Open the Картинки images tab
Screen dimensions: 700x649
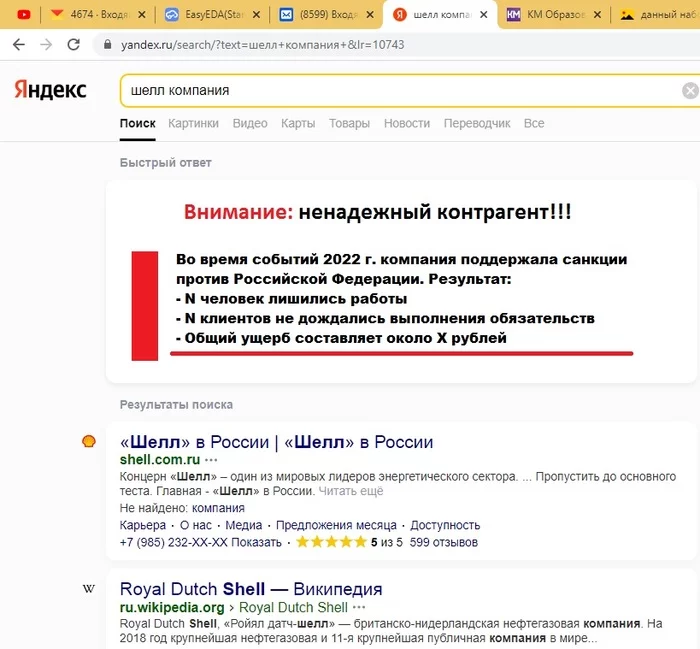coord(193,124)
